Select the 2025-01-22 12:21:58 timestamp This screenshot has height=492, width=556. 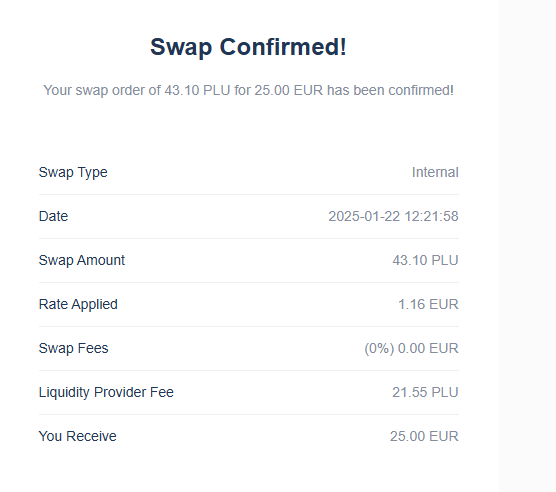tap(393, 216)
